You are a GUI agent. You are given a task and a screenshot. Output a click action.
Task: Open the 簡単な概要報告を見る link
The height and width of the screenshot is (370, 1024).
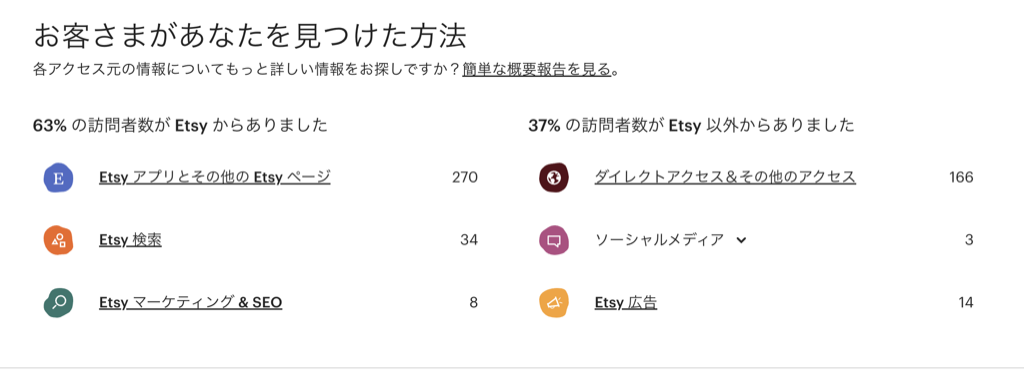[x=537, y=70]
